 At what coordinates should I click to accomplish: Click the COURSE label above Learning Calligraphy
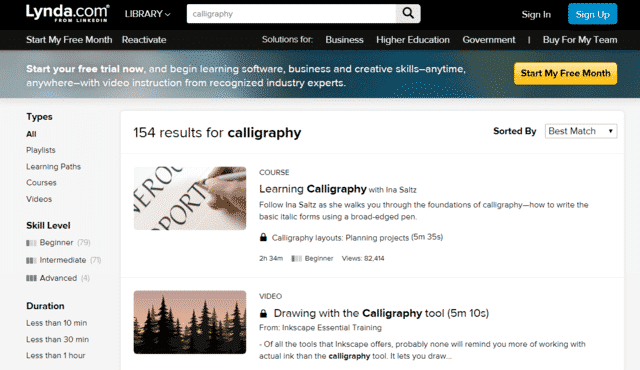274,172
